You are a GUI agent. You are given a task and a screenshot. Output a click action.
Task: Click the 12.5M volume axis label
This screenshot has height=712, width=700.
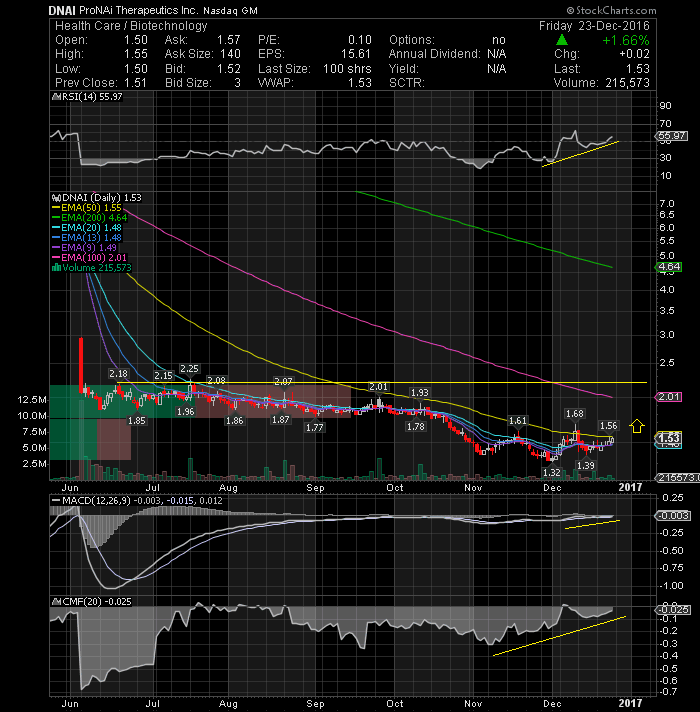click(x=32, y=400)
